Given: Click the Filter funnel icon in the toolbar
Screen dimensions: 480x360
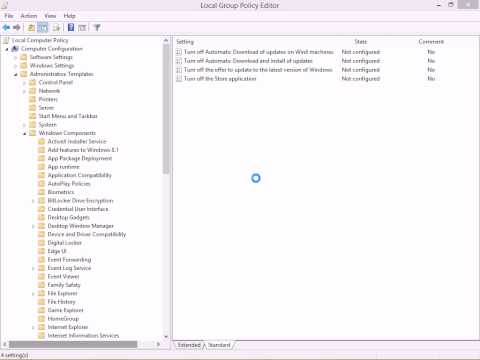Looking at the screenshot, I should tap(97, 28).
